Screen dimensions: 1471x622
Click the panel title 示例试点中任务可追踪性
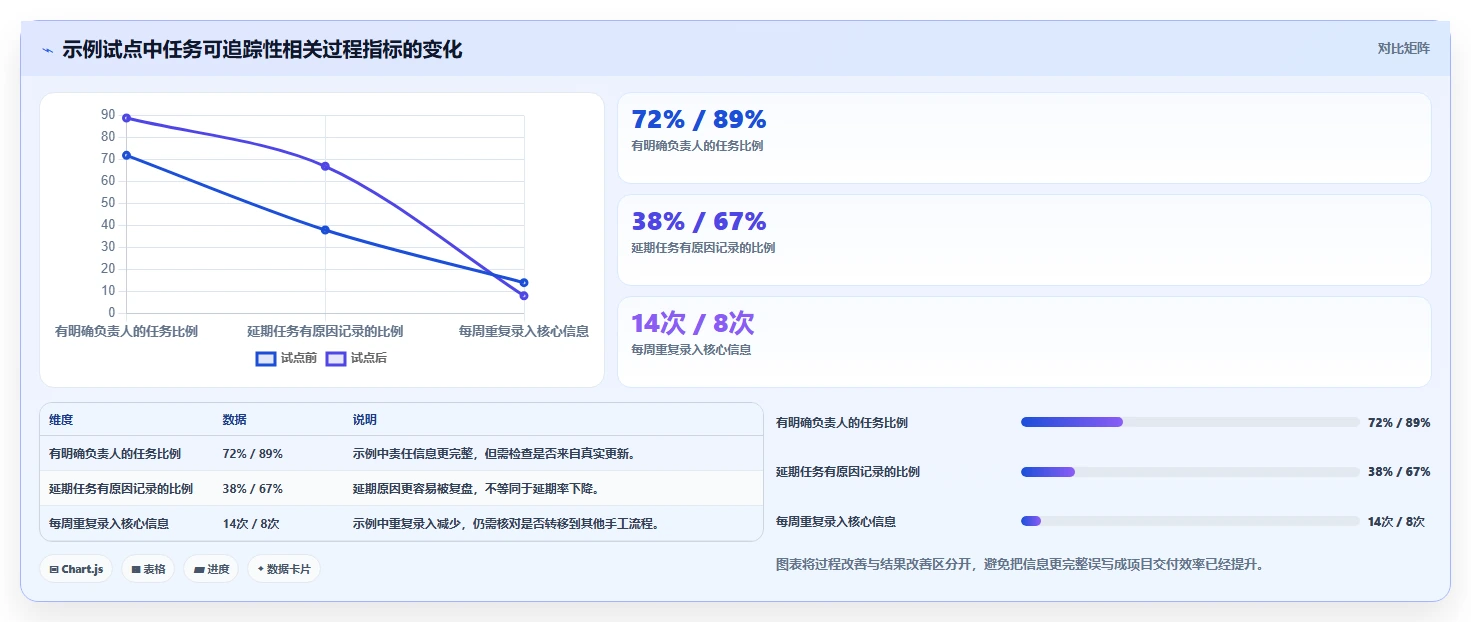(x=262, y=50)
